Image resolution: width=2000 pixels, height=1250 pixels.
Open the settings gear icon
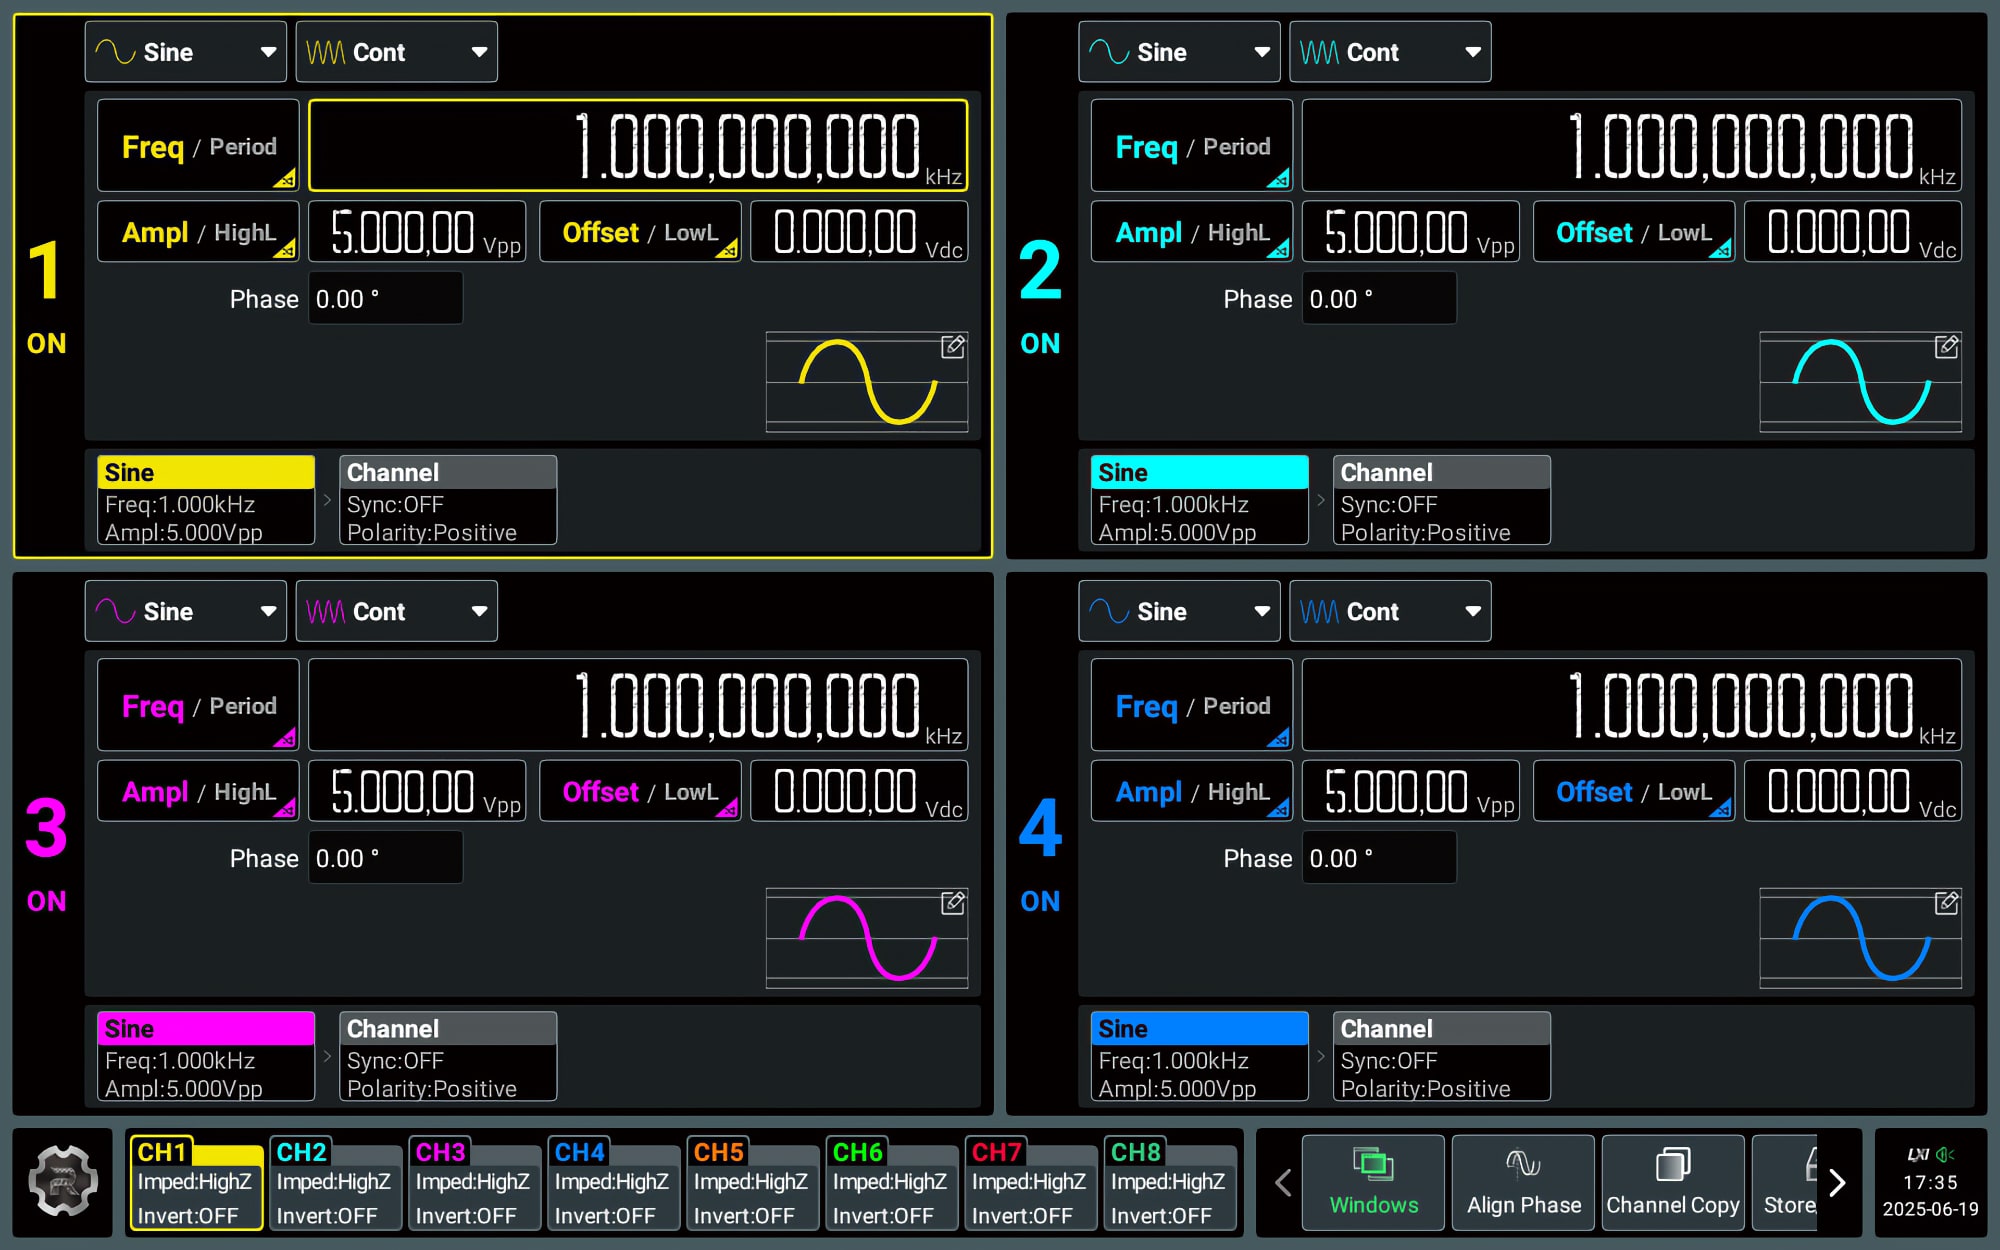tap(63, 1182)
